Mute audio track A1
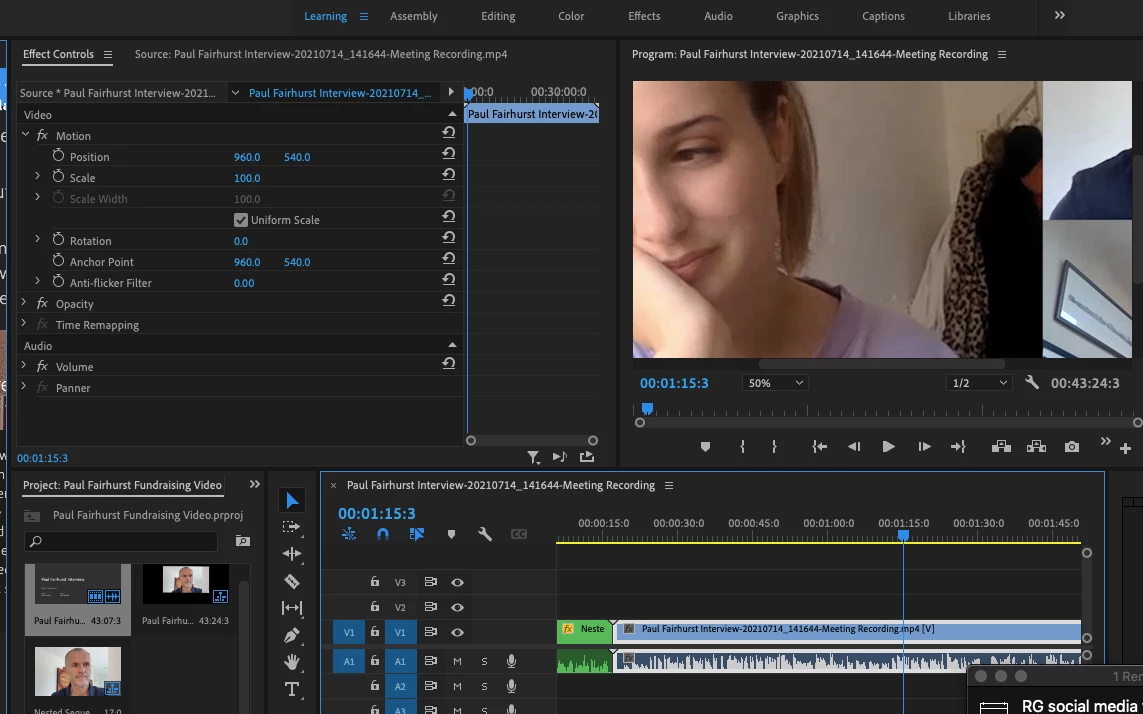The width and height of the screenshot is (1143, 714). click(457, 661)
